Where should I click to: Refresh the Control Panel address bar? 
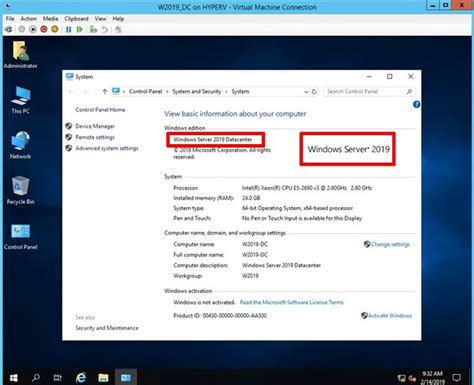click(x=314, y=92)
